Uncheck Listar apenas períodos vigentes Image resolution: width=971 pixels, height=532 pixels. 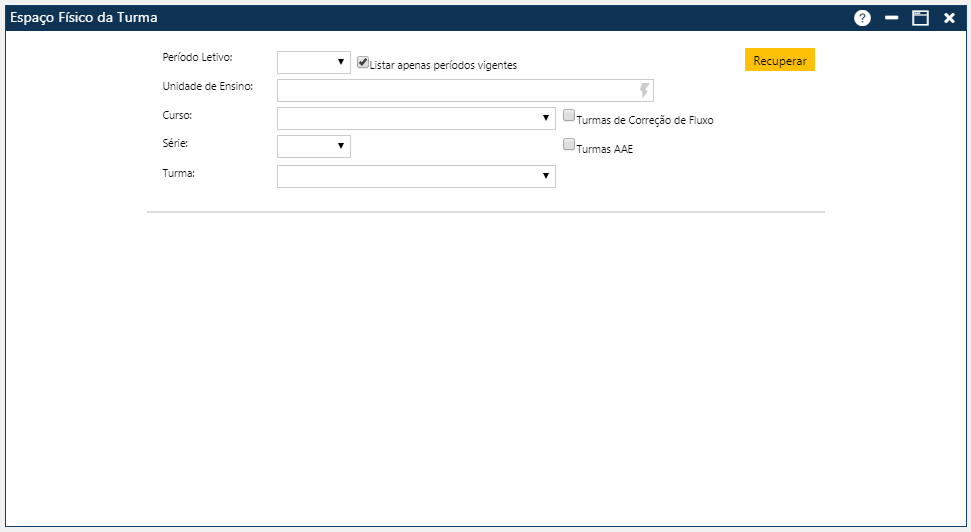pyautogui.click(x=363, y=62)
